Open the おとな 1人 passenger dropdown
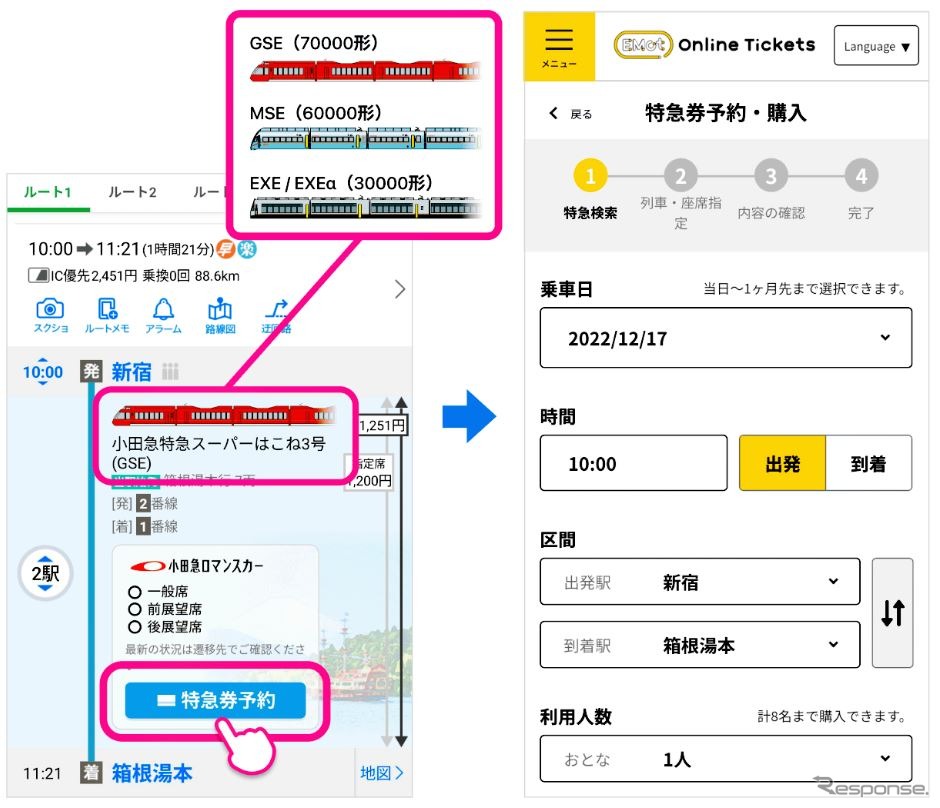940x808 pixels. tap(725, 759)
